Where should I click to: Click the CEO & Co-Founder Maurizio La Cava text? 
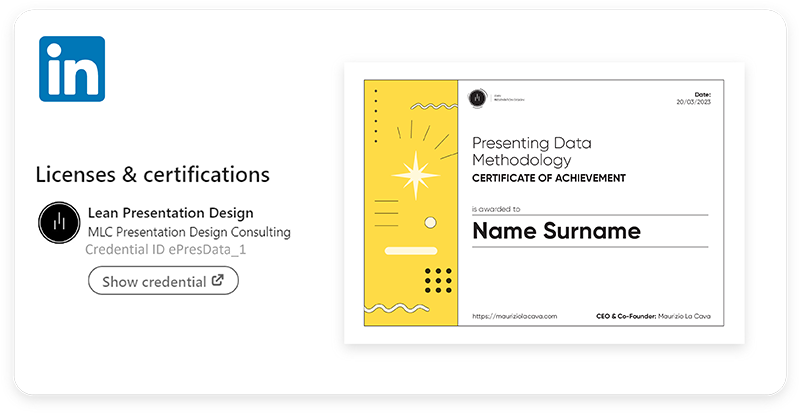(653, 316)
